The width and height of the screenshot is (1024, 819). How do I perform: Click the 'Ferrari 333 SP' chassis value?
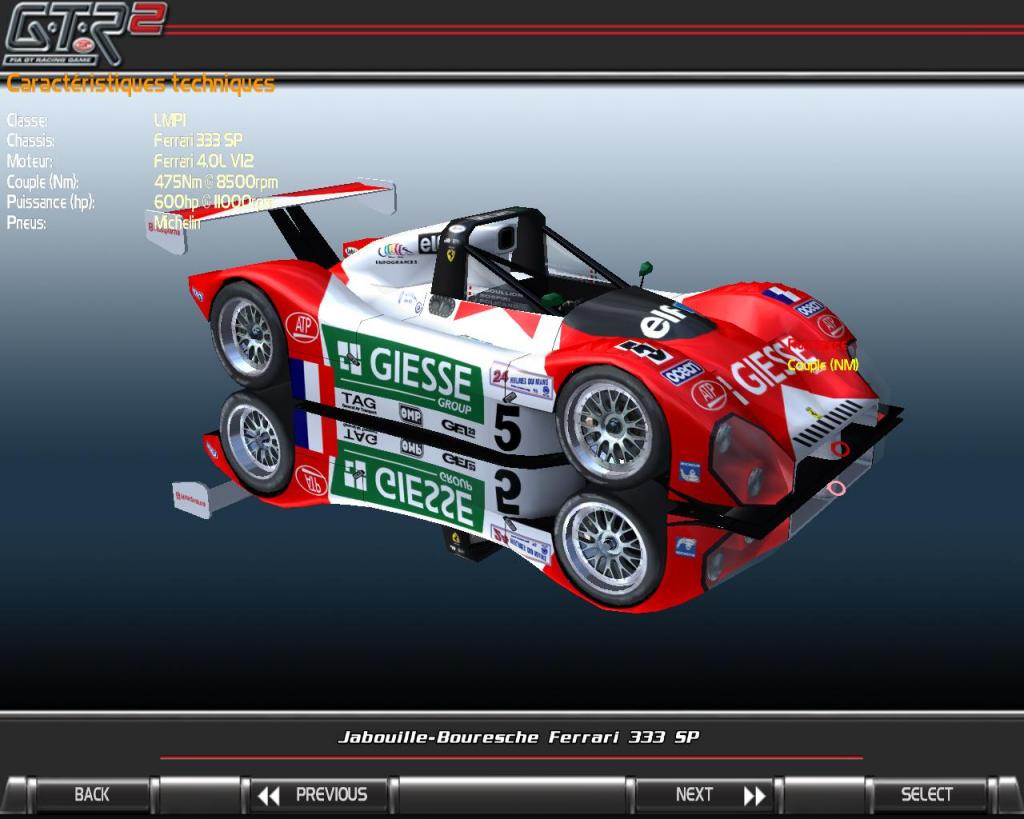[198, 140]
